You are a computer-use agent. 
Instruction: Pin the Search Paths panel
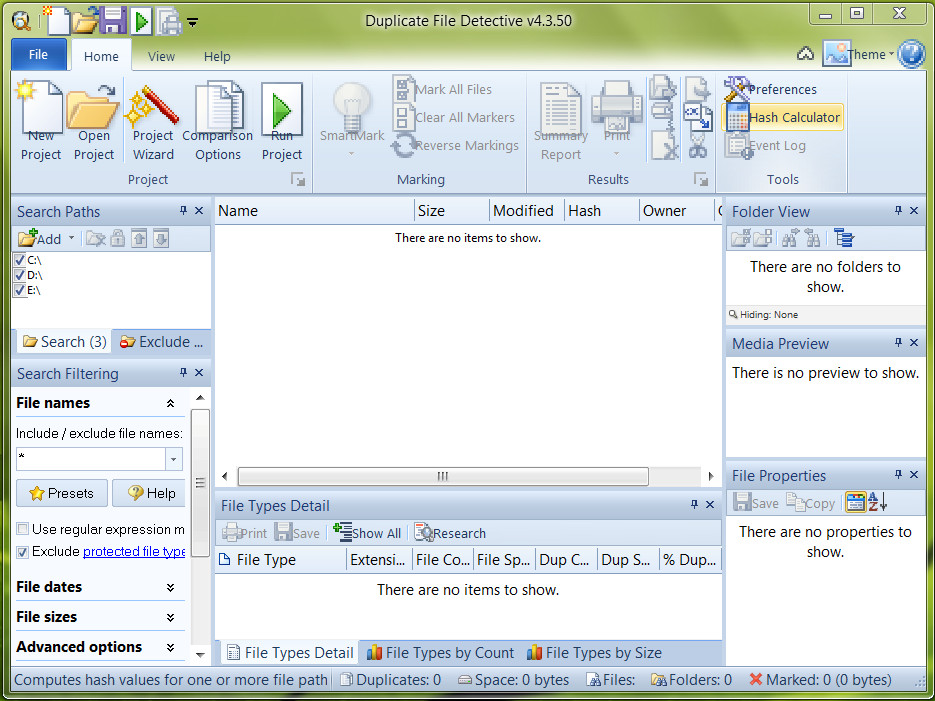pos(183,210)
